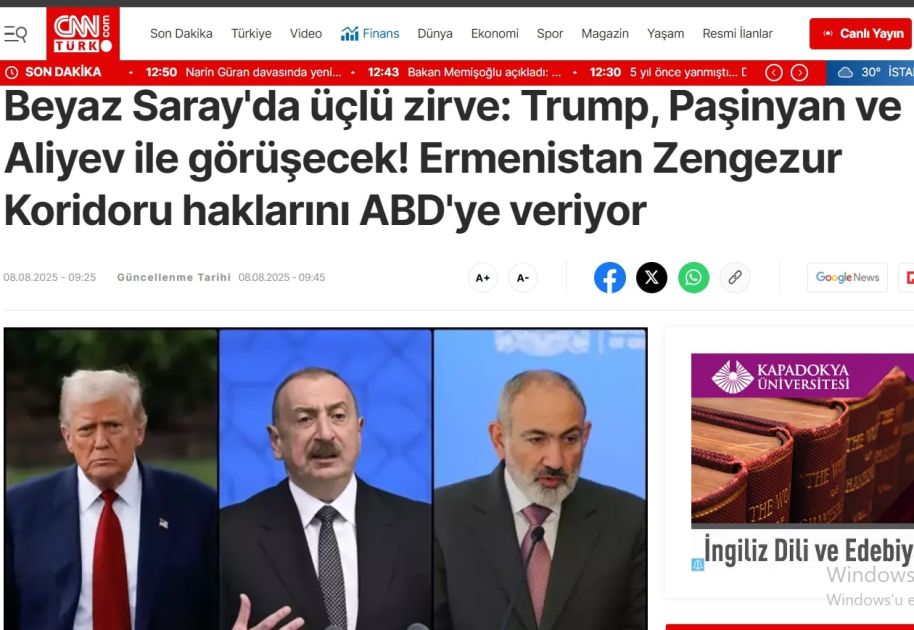
Task: Share article on X
Action: [x=652, y=277]
